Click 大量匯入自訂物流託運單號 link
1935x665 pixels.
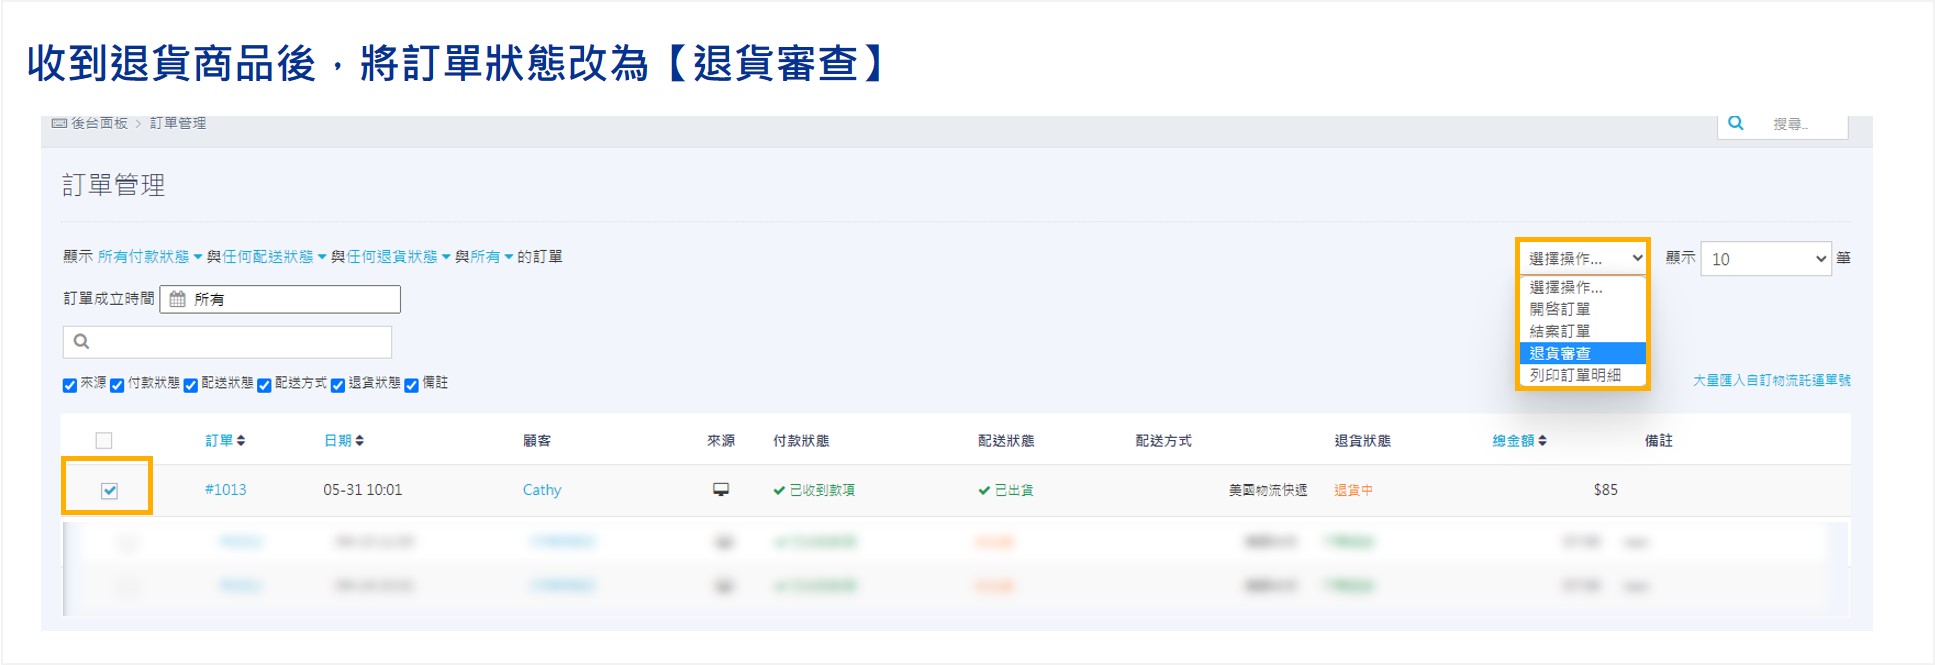[x=1771, y=380]
